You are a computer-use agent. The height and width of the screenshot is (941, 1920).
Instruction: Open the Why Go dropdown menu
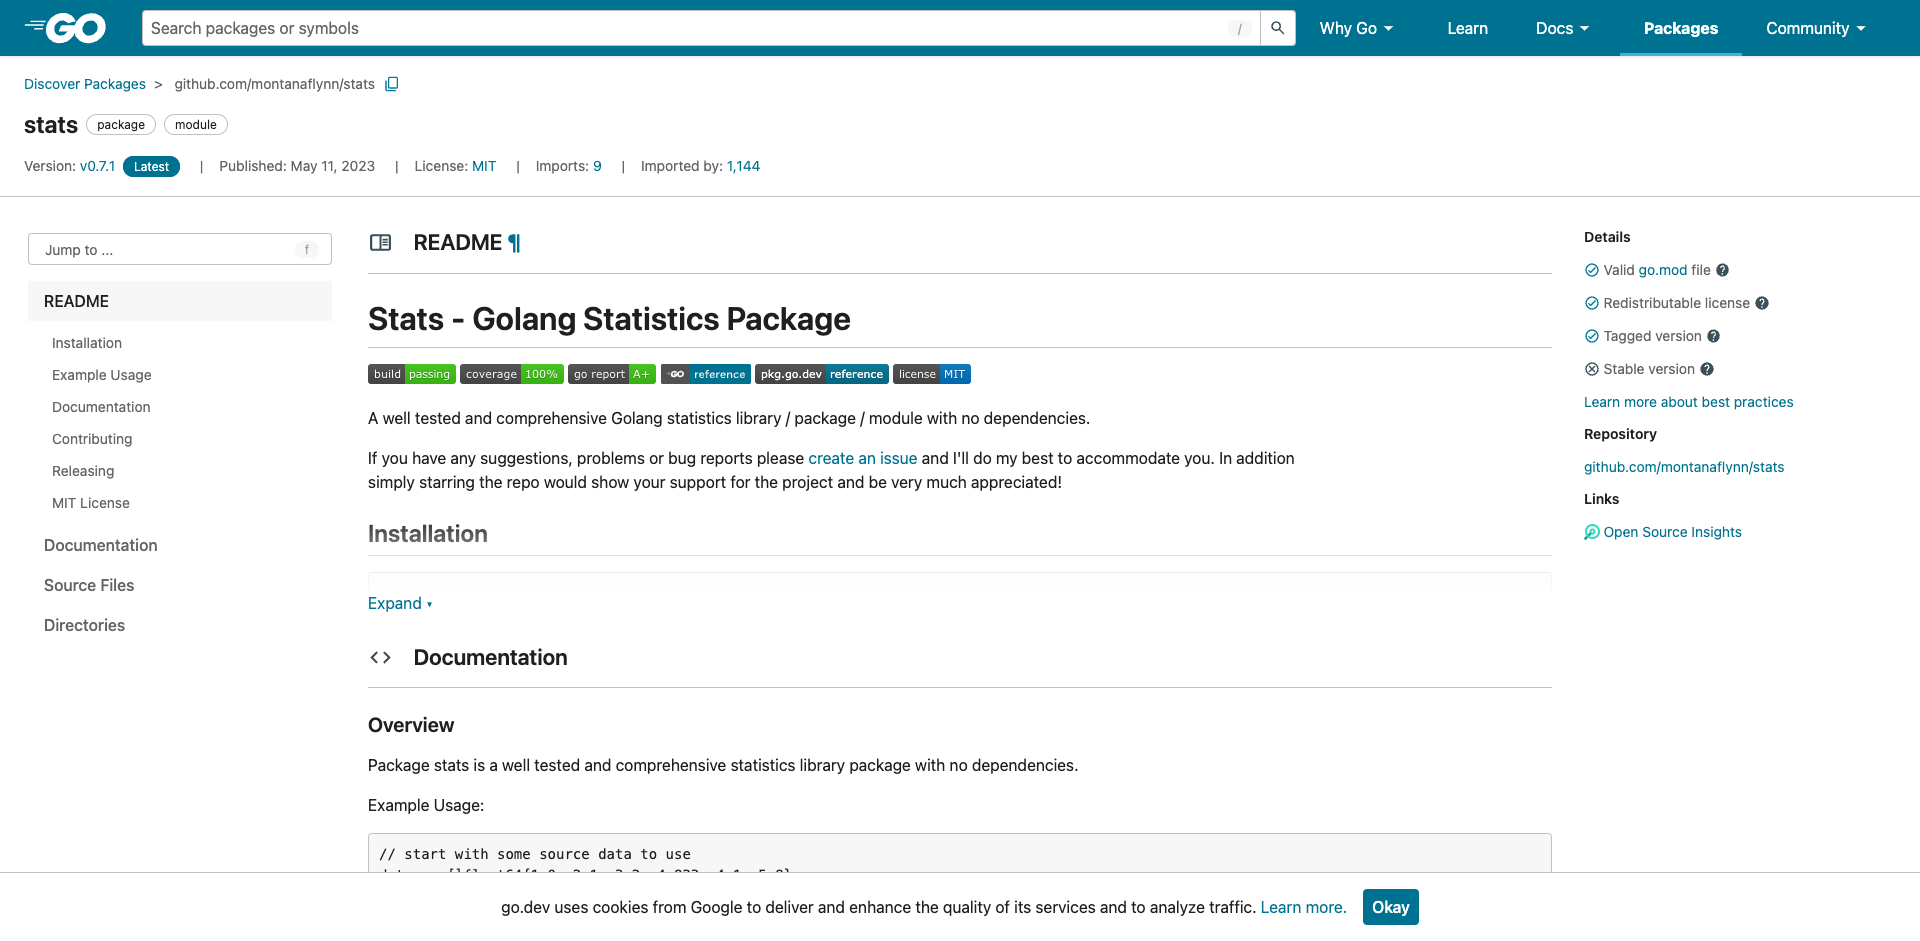[1356, 28]
